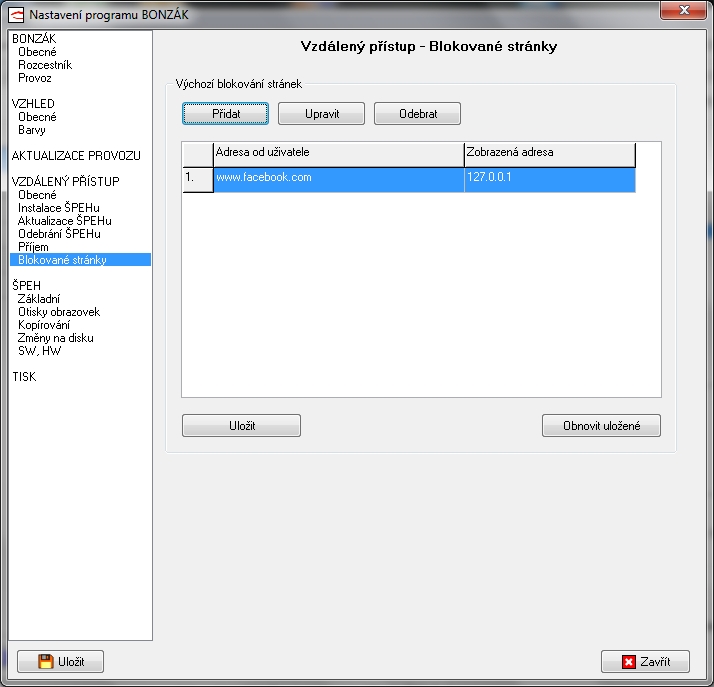The height and width of the screenshot is (687, 714).
Task: Open Provoz settings
Action: tap(35, 78)
